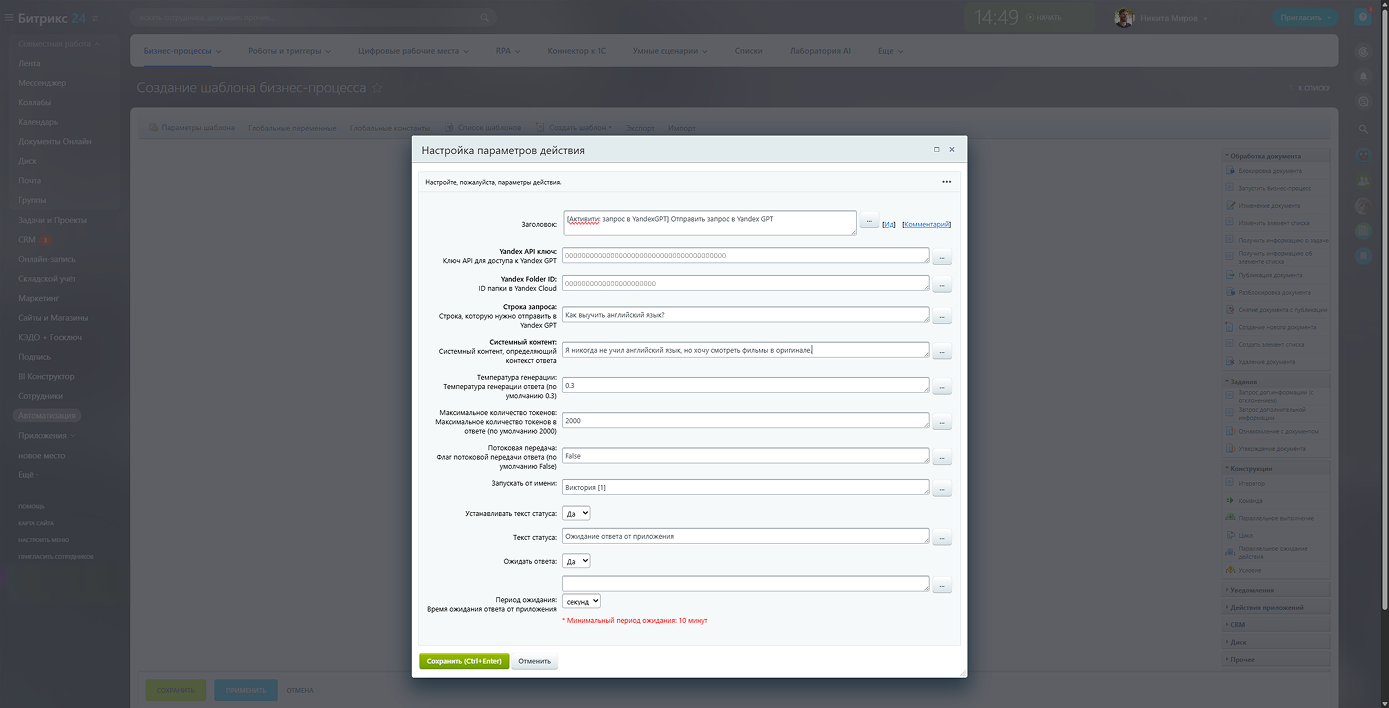Open value picker for Yandex API ключ
The image size is (1389, 708).
(943, 257)
